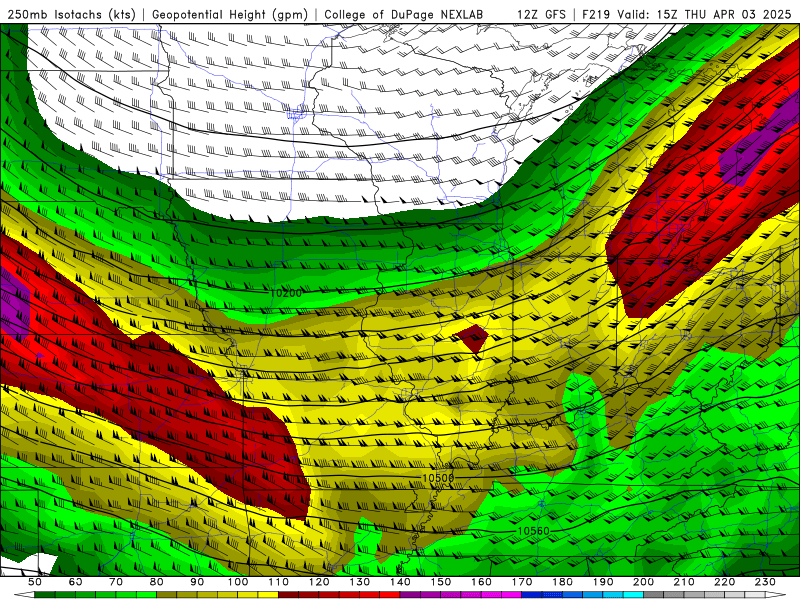Screen dimensions: 800x600
Task: Click the cyan legend swatch left of 200
Action: [x=633, y=595]
